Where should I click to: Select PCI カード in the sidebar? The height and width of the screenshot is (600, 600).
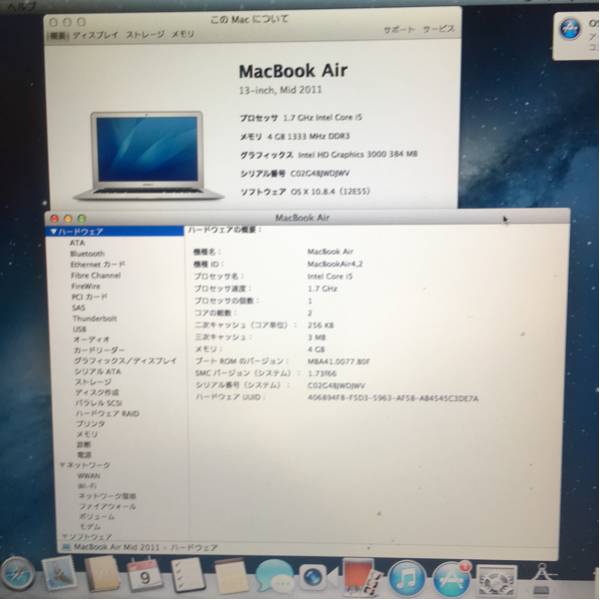coord(89,297)
